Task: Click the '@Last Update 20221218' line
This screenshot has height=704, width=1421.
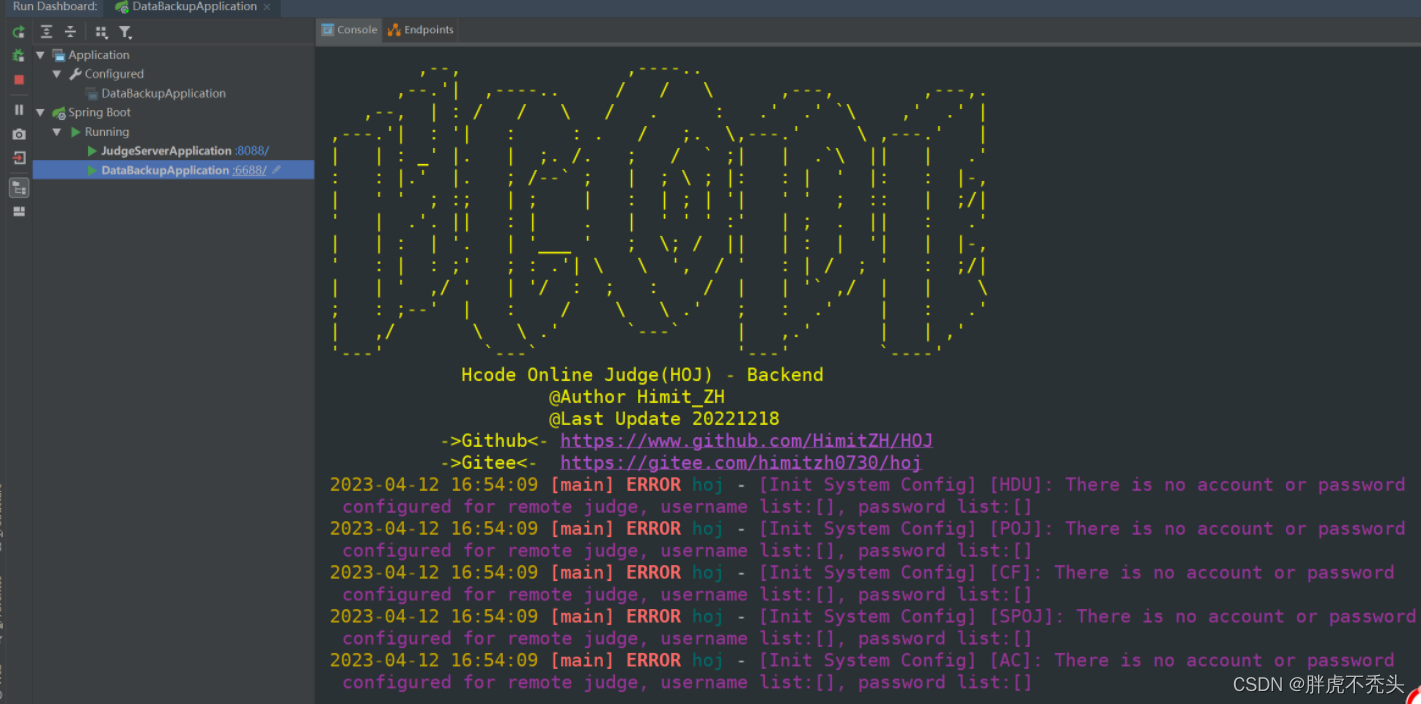Action: pyautogui.click(x=664, y=419)
